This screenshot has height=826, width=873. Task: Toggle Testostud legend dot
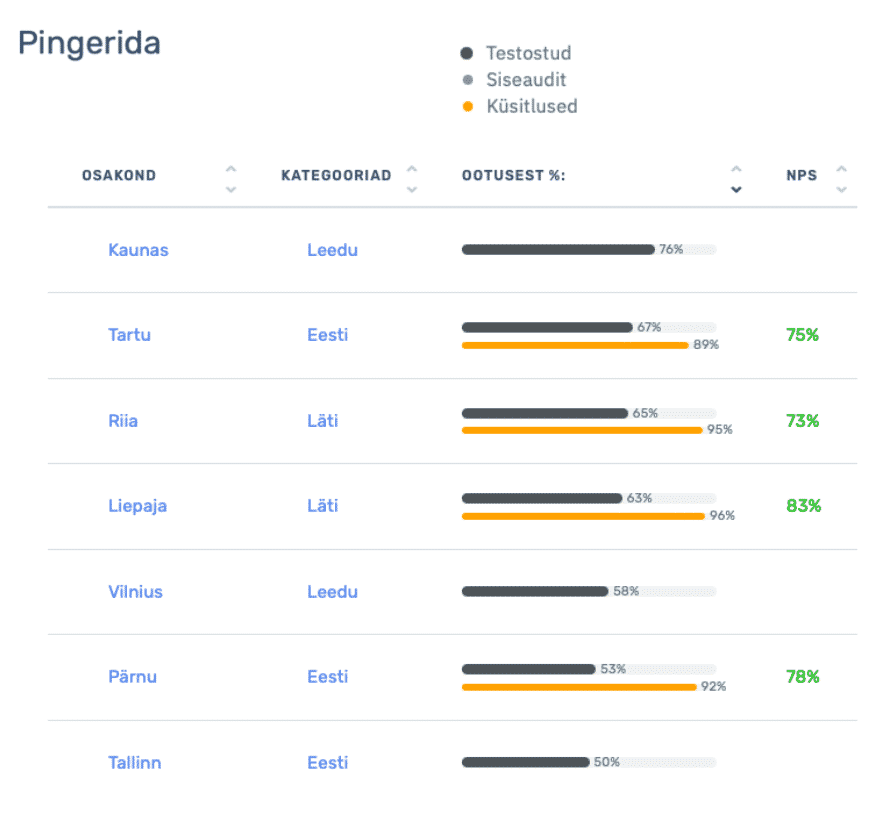pyautogui.click(x=467, y=54)
